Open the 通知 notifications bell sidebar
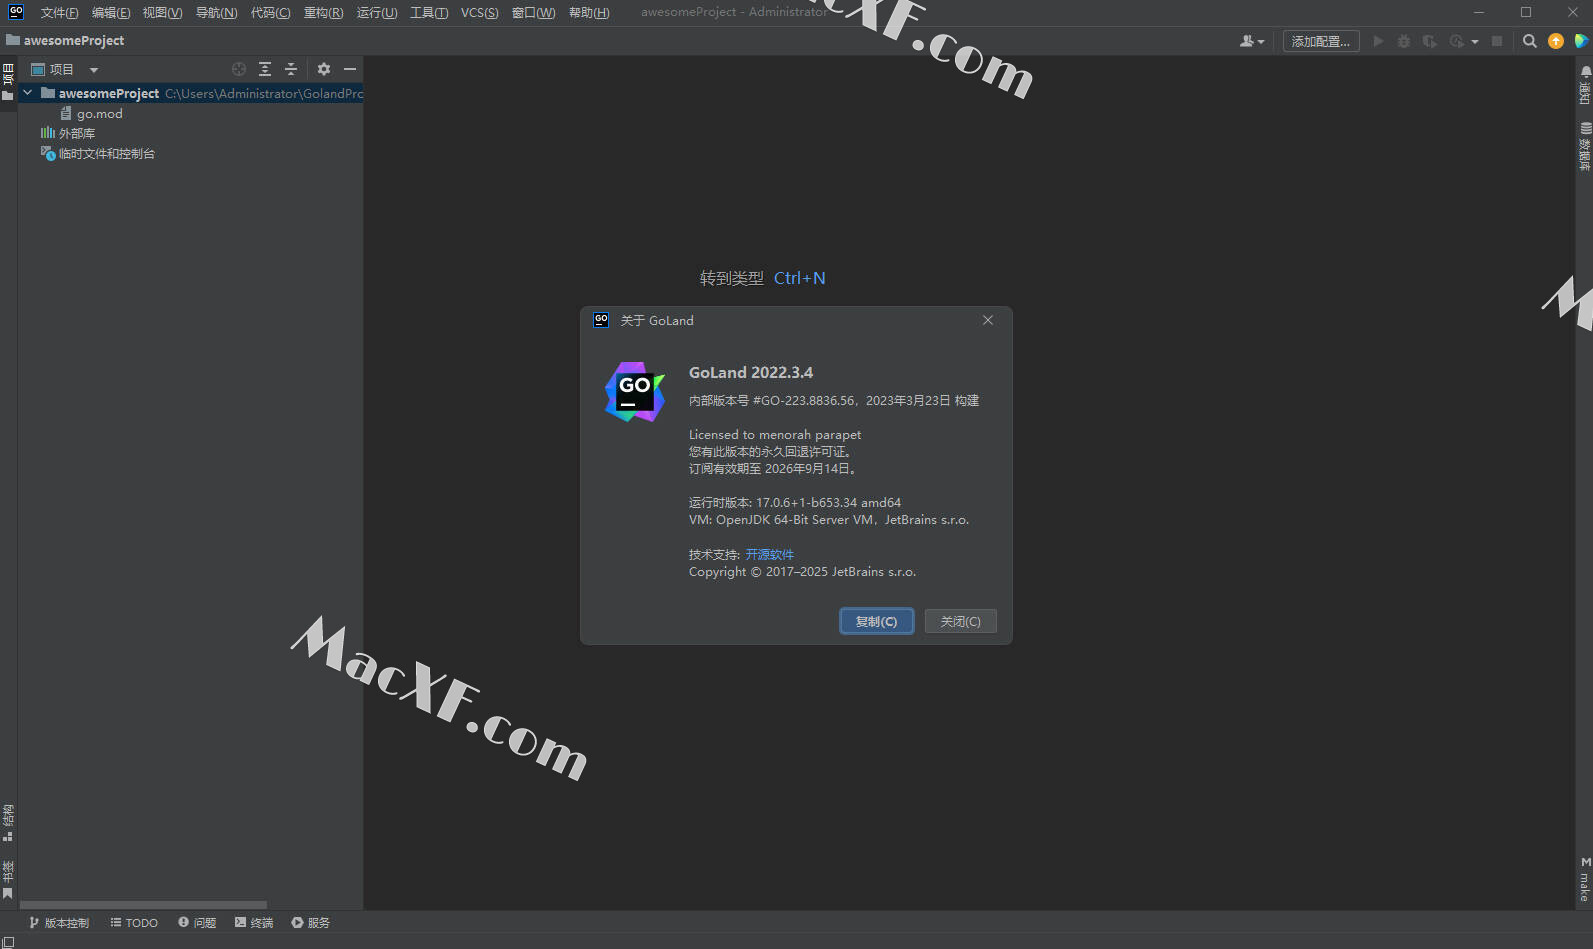 (x=1585, y=86)
